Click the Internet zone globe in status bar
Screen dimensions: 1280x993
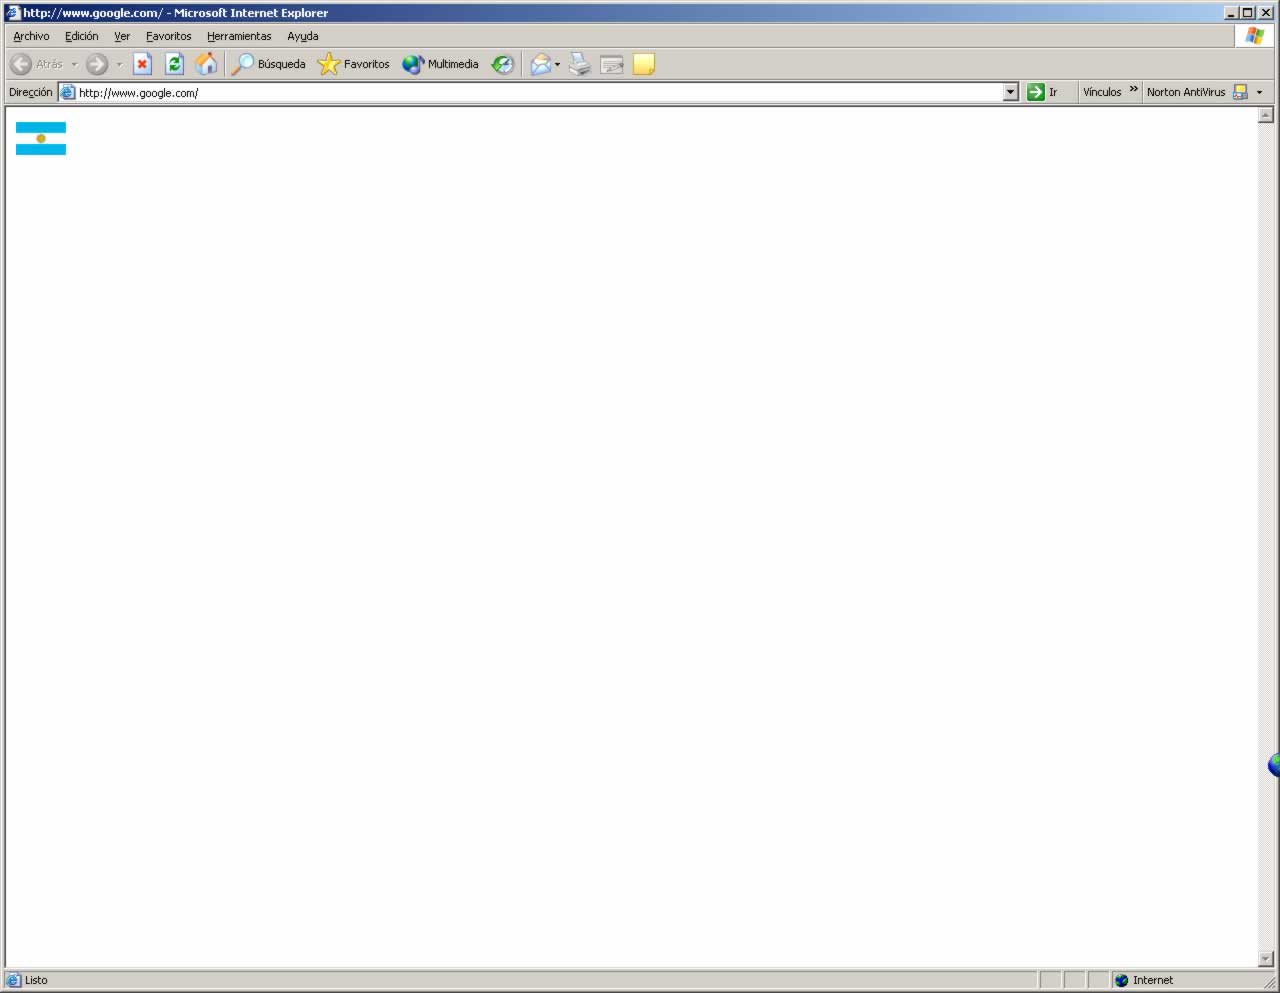[x=1121, y=980]
